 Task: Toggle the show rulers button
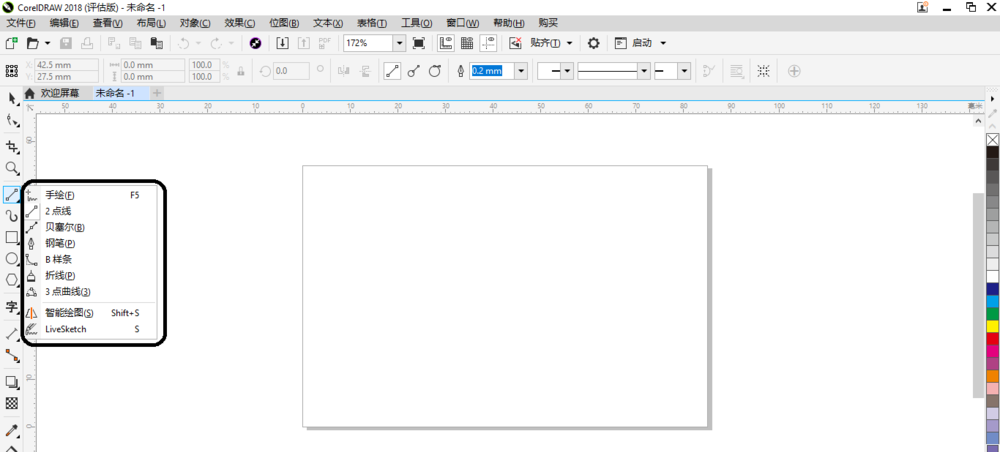point(445,44)
